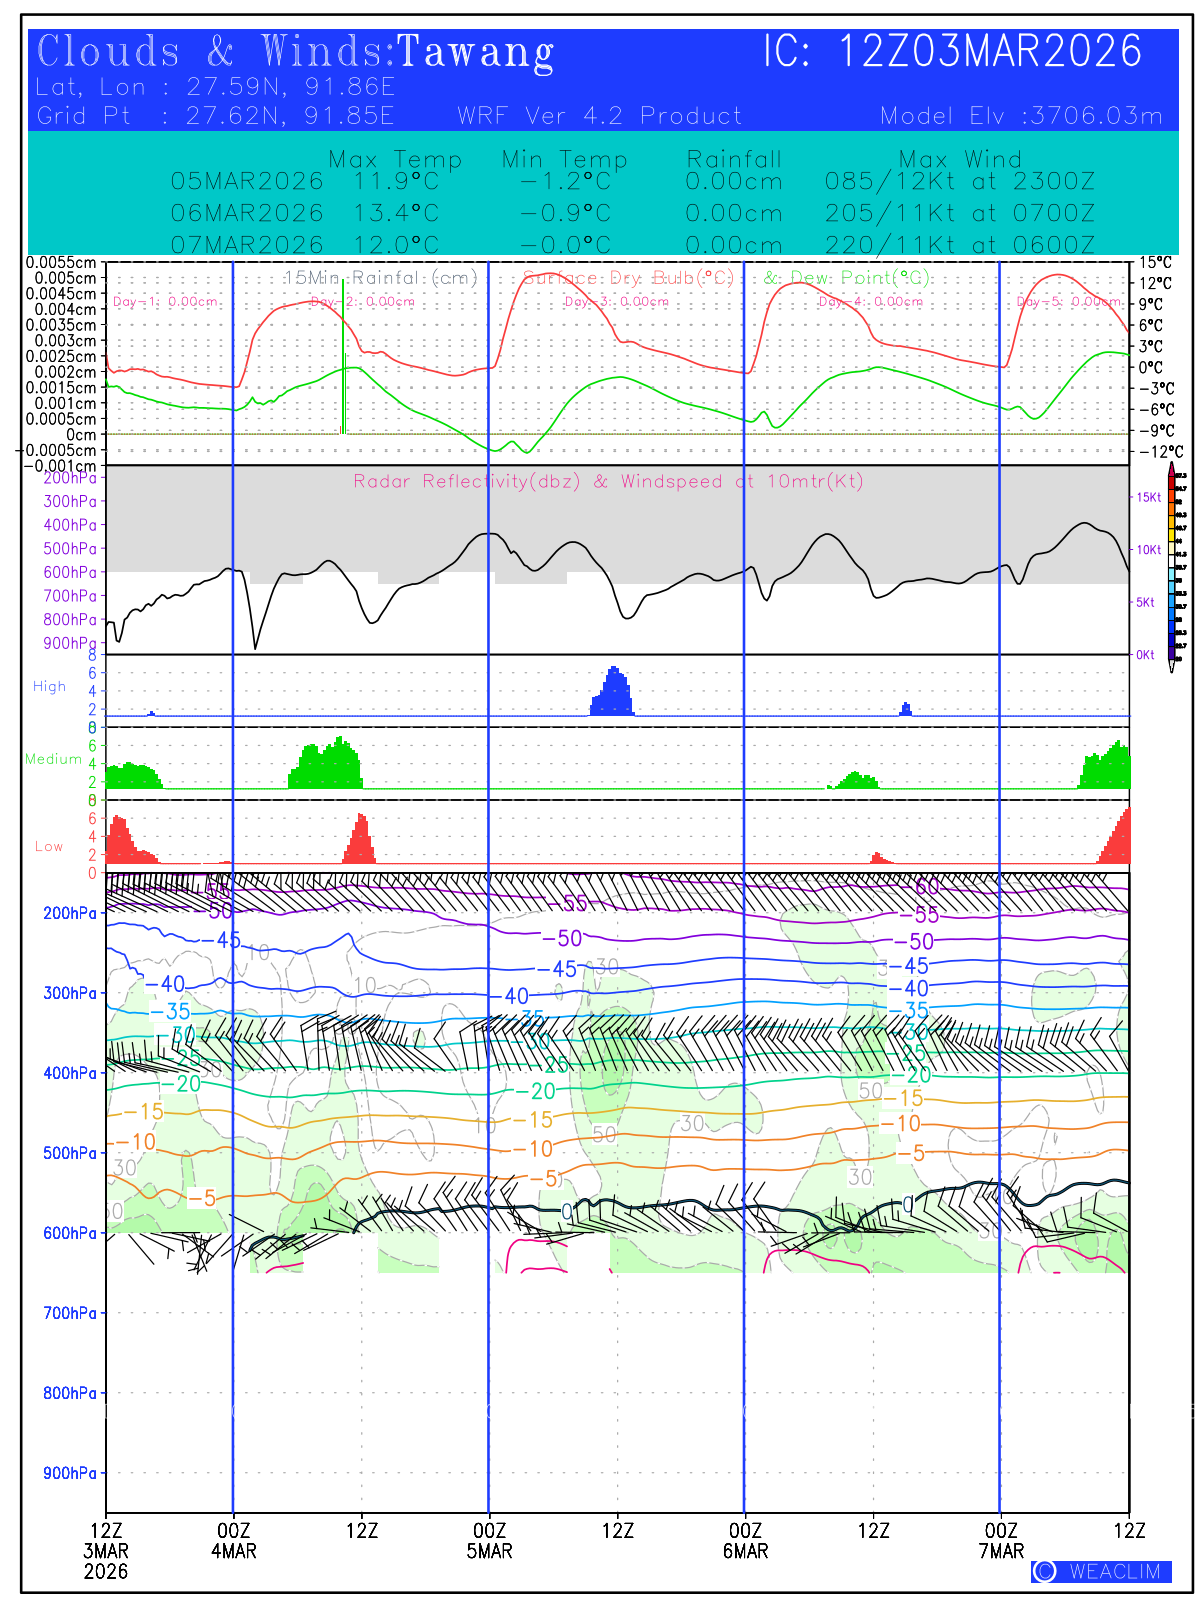This screenshot has width=1200, height=1600.
Task: Click the tall green rainfall spike
Action: coord(344,360)
